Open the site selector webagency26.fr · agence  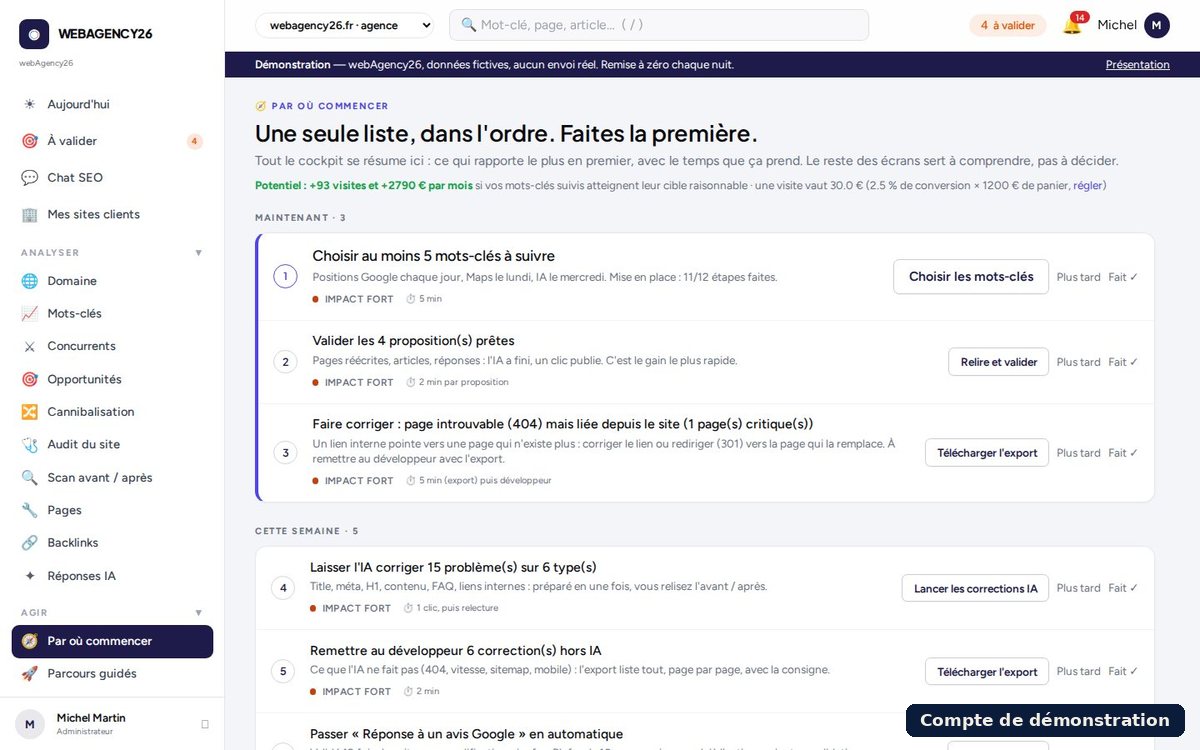pos(345,25)
